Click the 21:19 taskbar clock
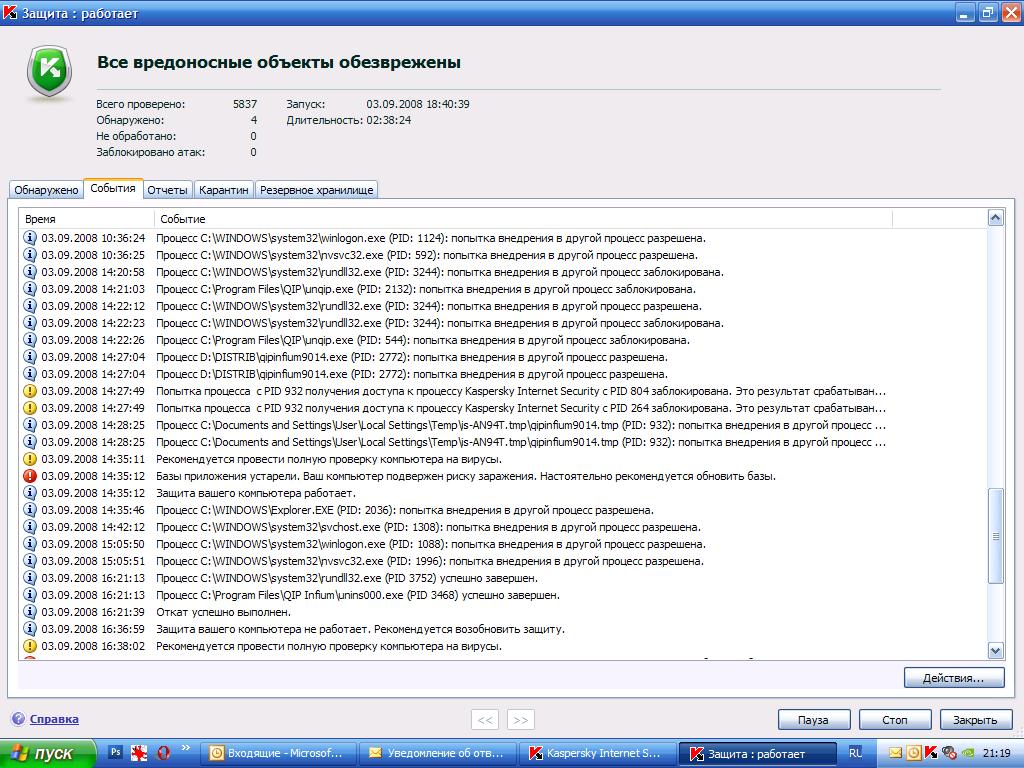The height and width of the screenshot is (768, 1024). click(997, 753)
